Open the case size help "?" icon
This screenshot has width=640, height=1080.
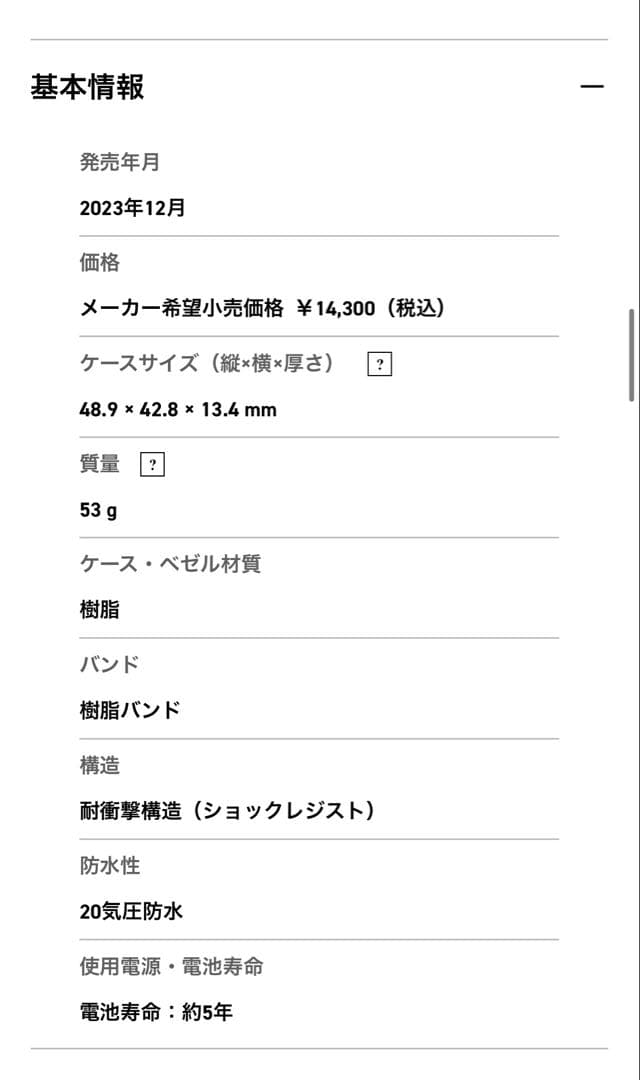(x=381, y=363)
